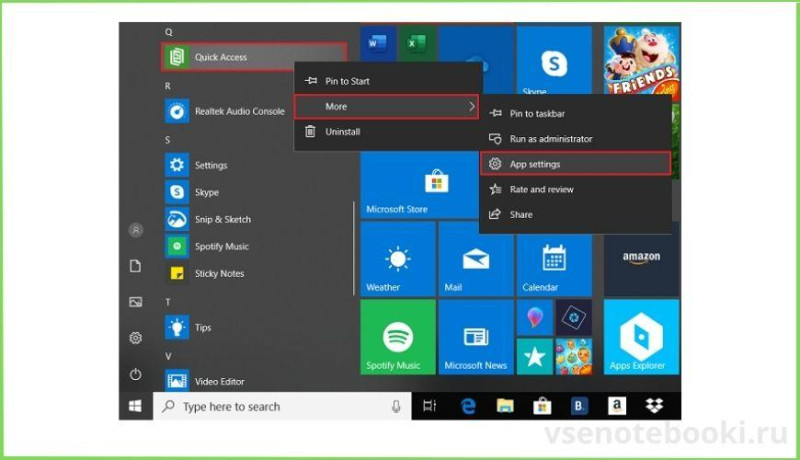
Task: Click Share in the submenu
Action: (x=576, y=215)
